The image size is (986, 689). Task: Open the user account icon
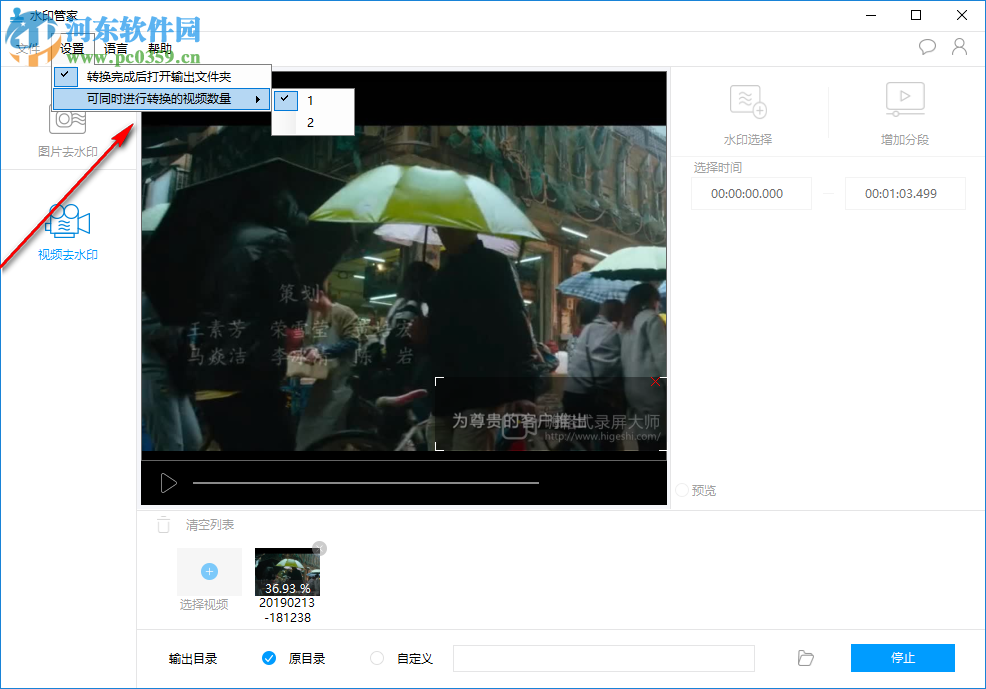tap(960, 47)
